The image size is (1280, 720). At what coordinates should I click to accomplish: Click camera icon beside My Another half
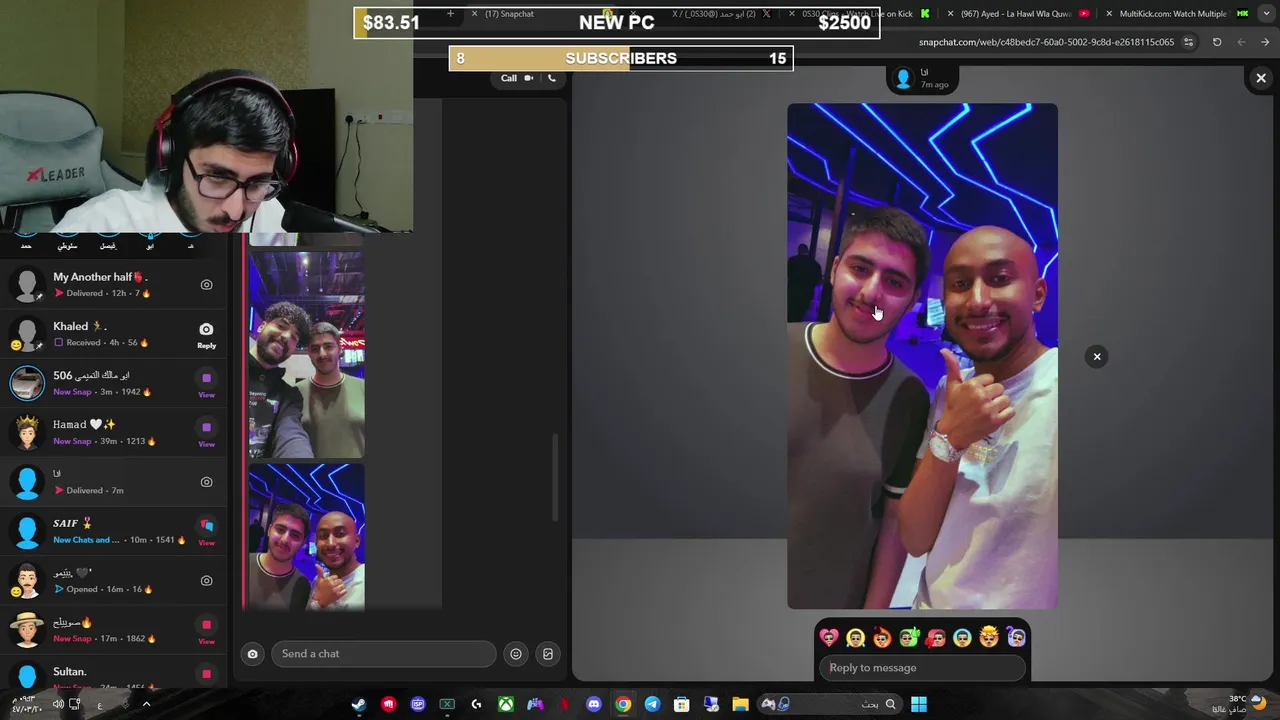tap(206, 285)
